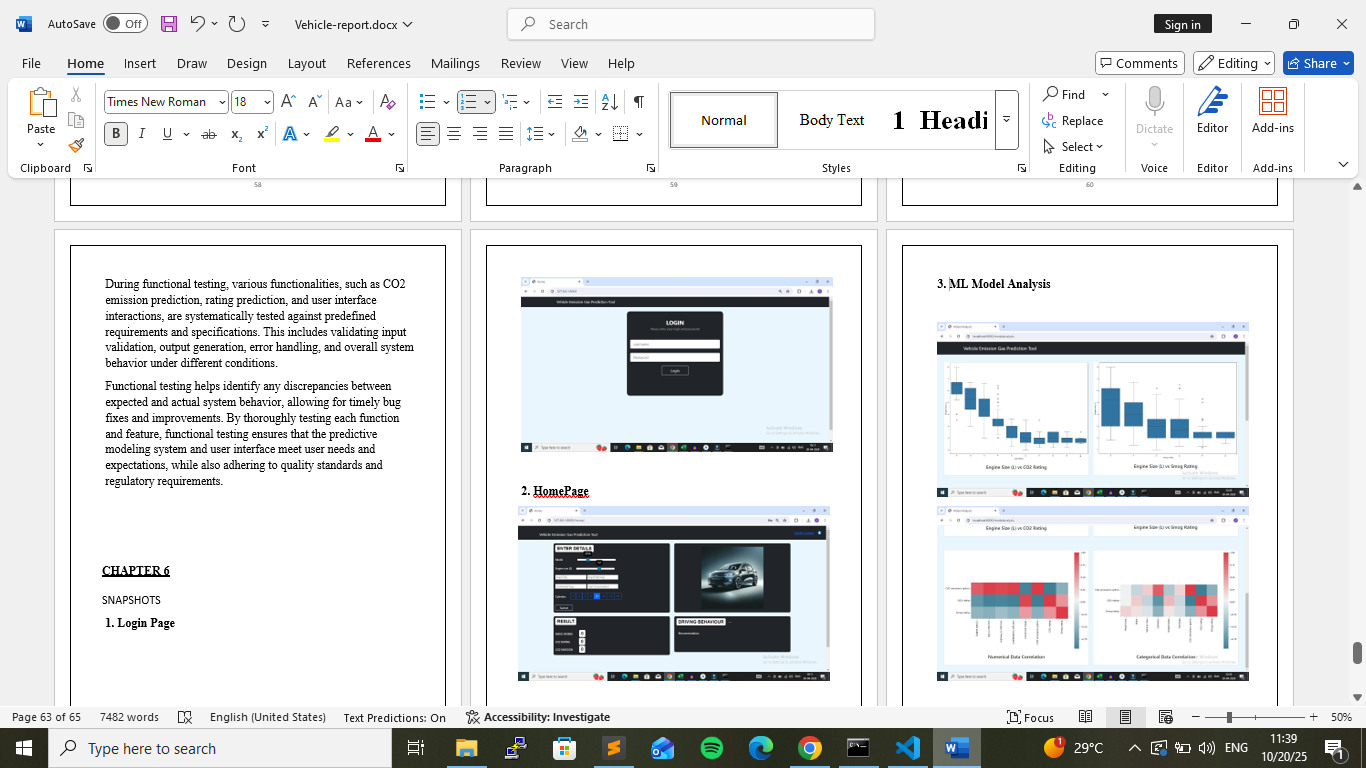Sort the selection alphabetically

(611, 102)
